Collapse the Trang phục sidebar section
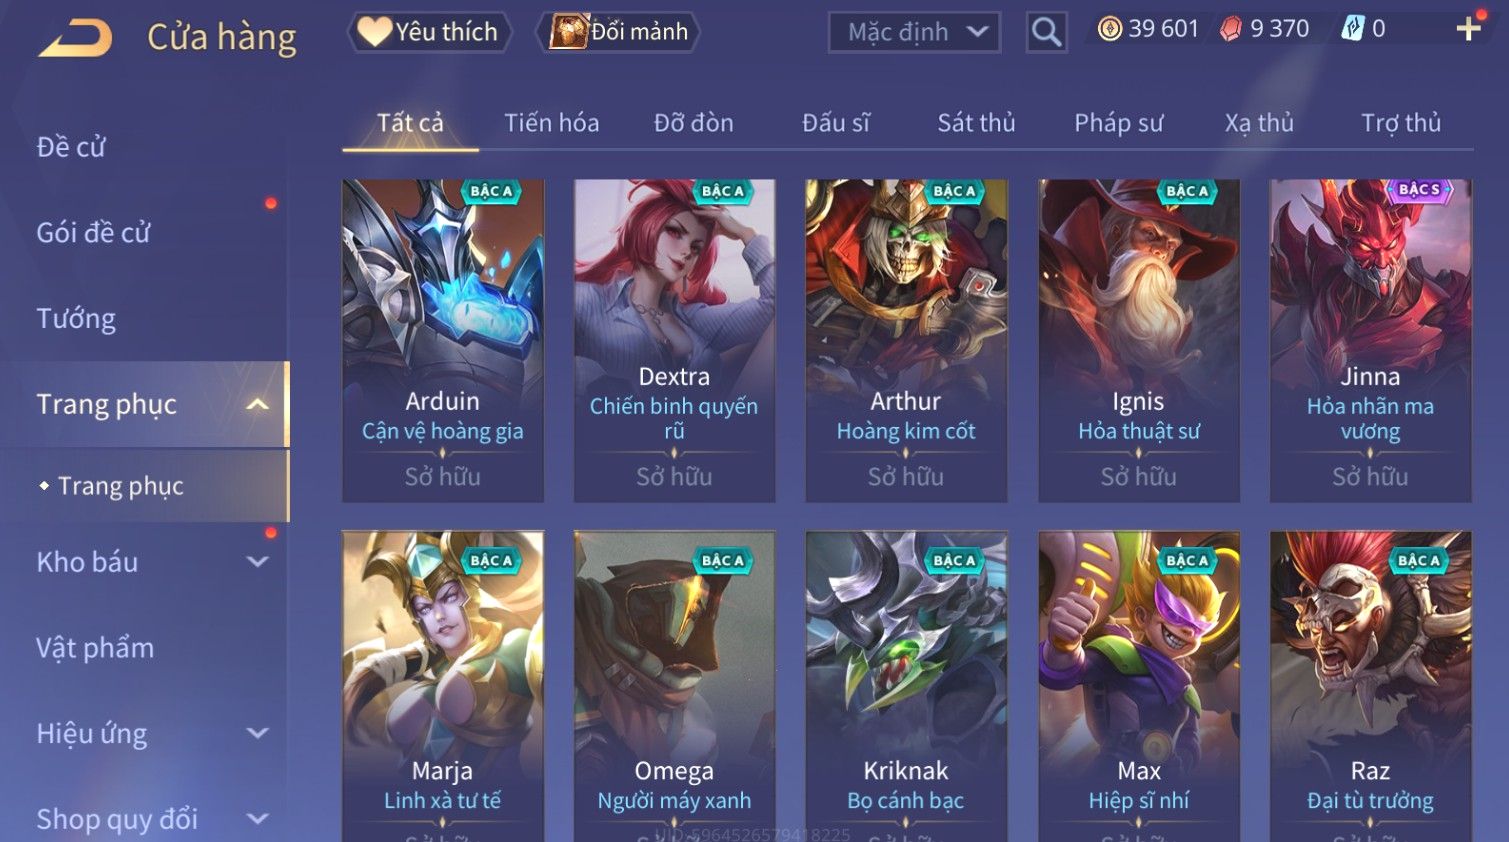Image resolution: width=1509 pixels, height=842 pixels. (257, 404)
